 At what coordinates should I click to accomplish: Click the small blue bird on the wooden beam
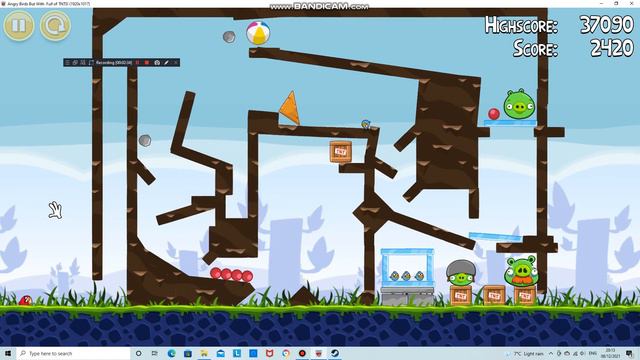(x=366, y=124)
